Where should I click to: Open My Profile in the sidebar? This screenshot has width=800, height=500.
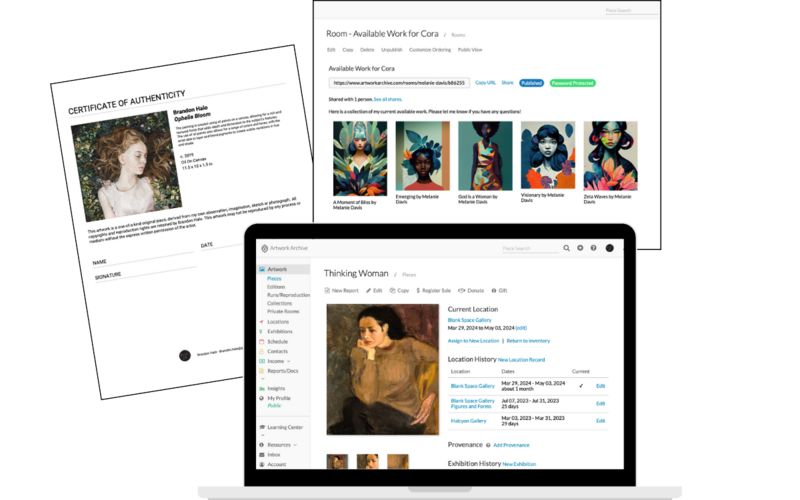279,398
